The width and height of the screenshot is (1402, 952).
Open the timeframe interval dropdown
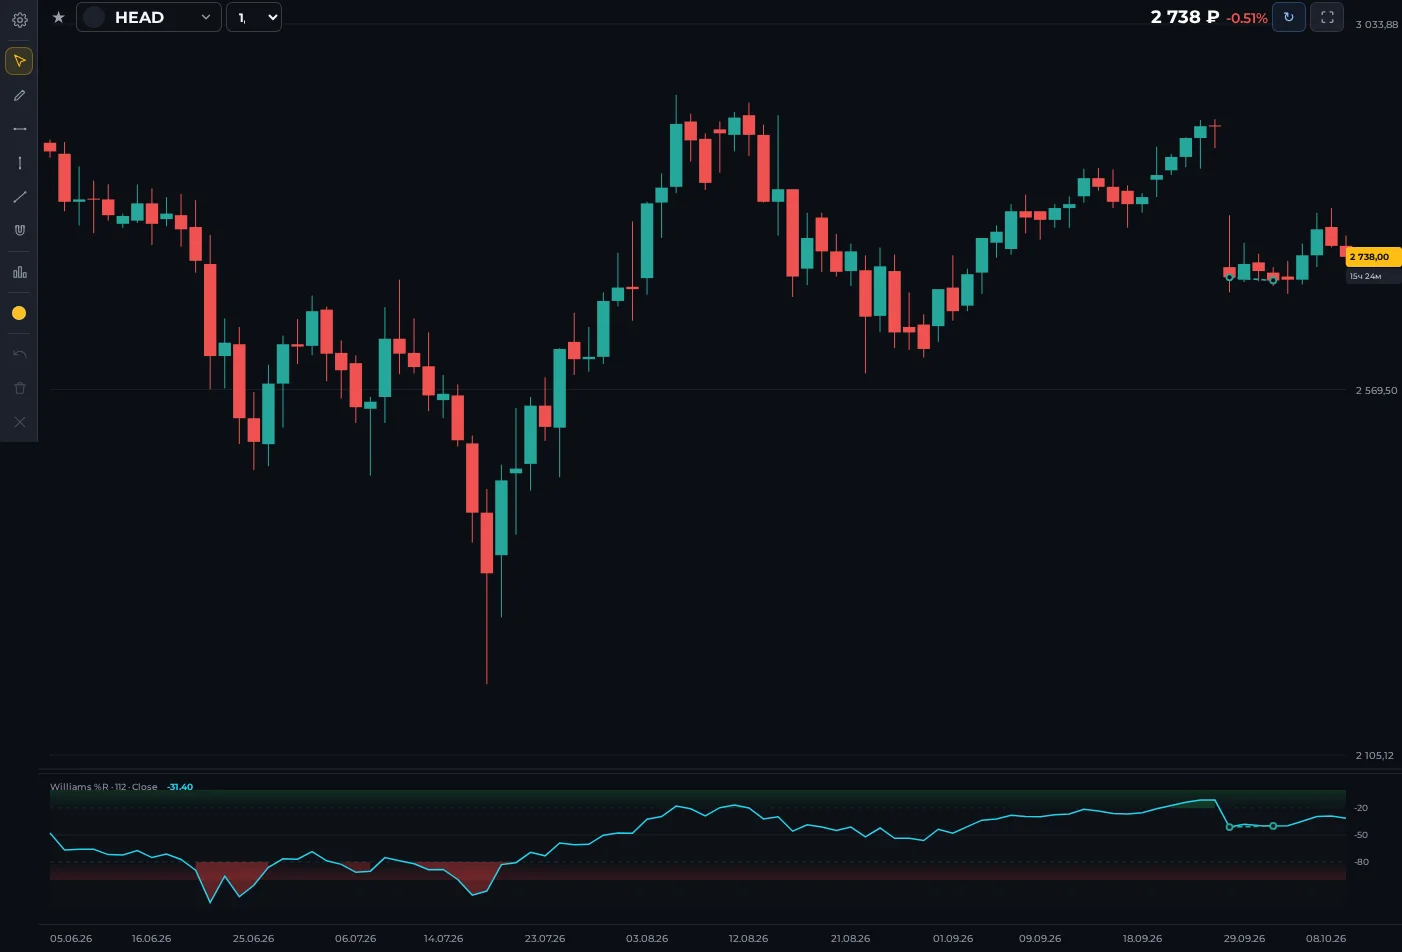point(254,17)
